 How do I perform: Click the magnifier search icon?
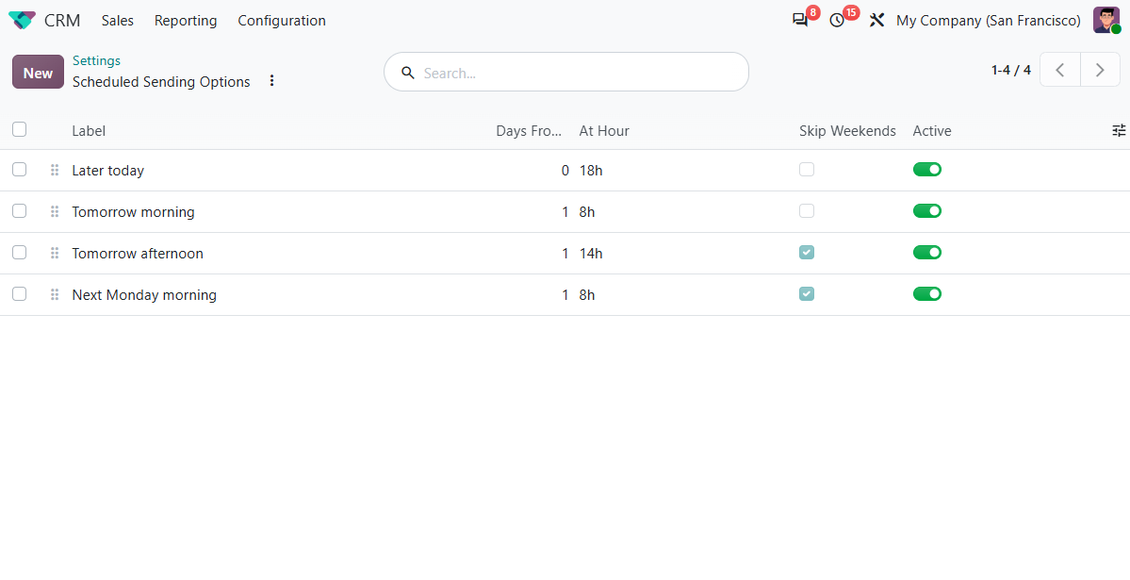(x=408, y=73)
